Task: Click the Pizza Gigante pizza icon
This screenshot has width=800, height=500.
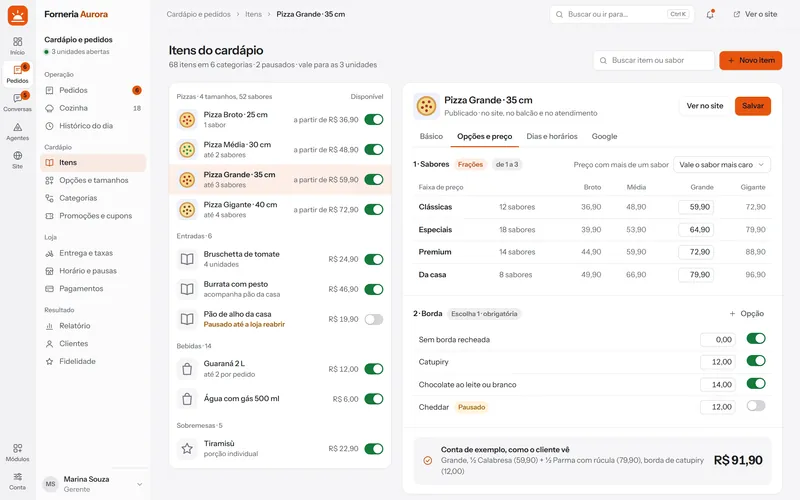Action: 187,210
